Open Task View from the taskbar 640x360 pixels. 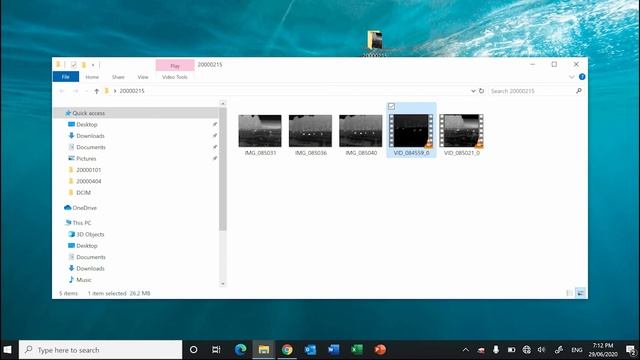tap(216, 350)
